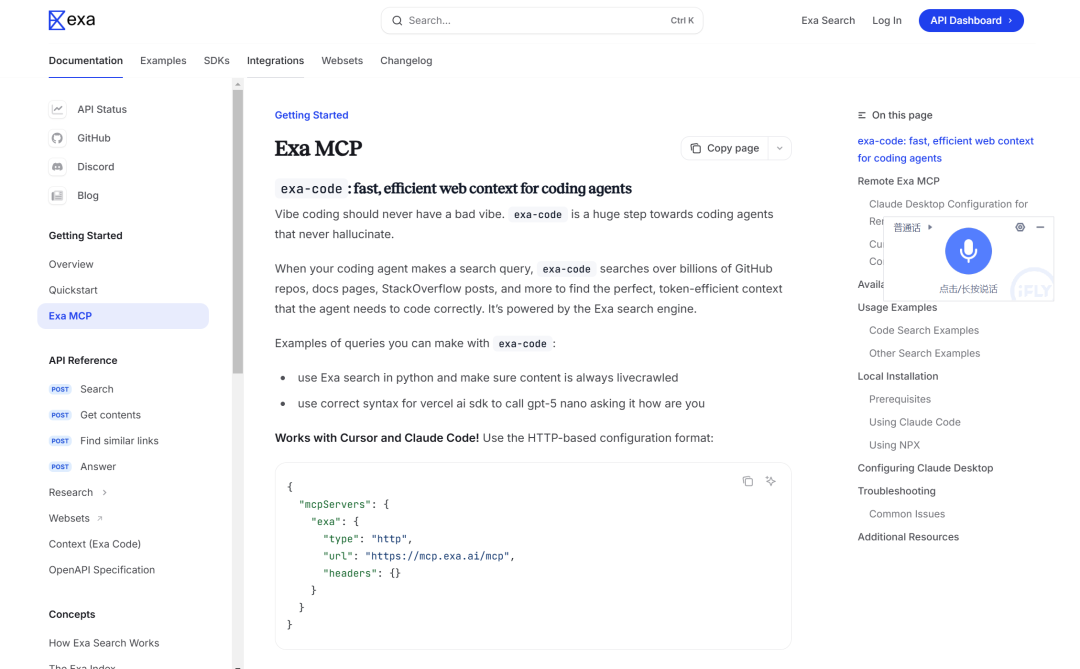Open the API Status chart icon
Screen dimensions: 1080x669
[x=57, y=109]
